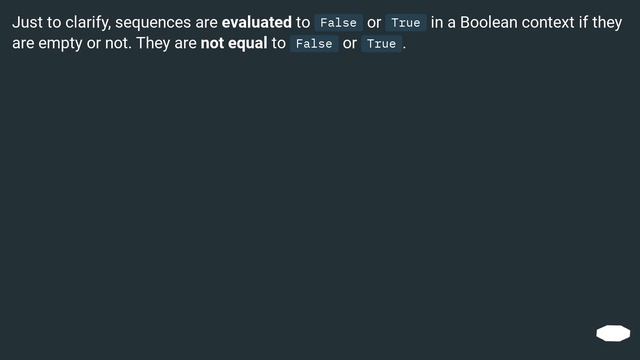Screen dimensions: 640x360
Task: Click the or between second False and True
Action: [349, 44]
